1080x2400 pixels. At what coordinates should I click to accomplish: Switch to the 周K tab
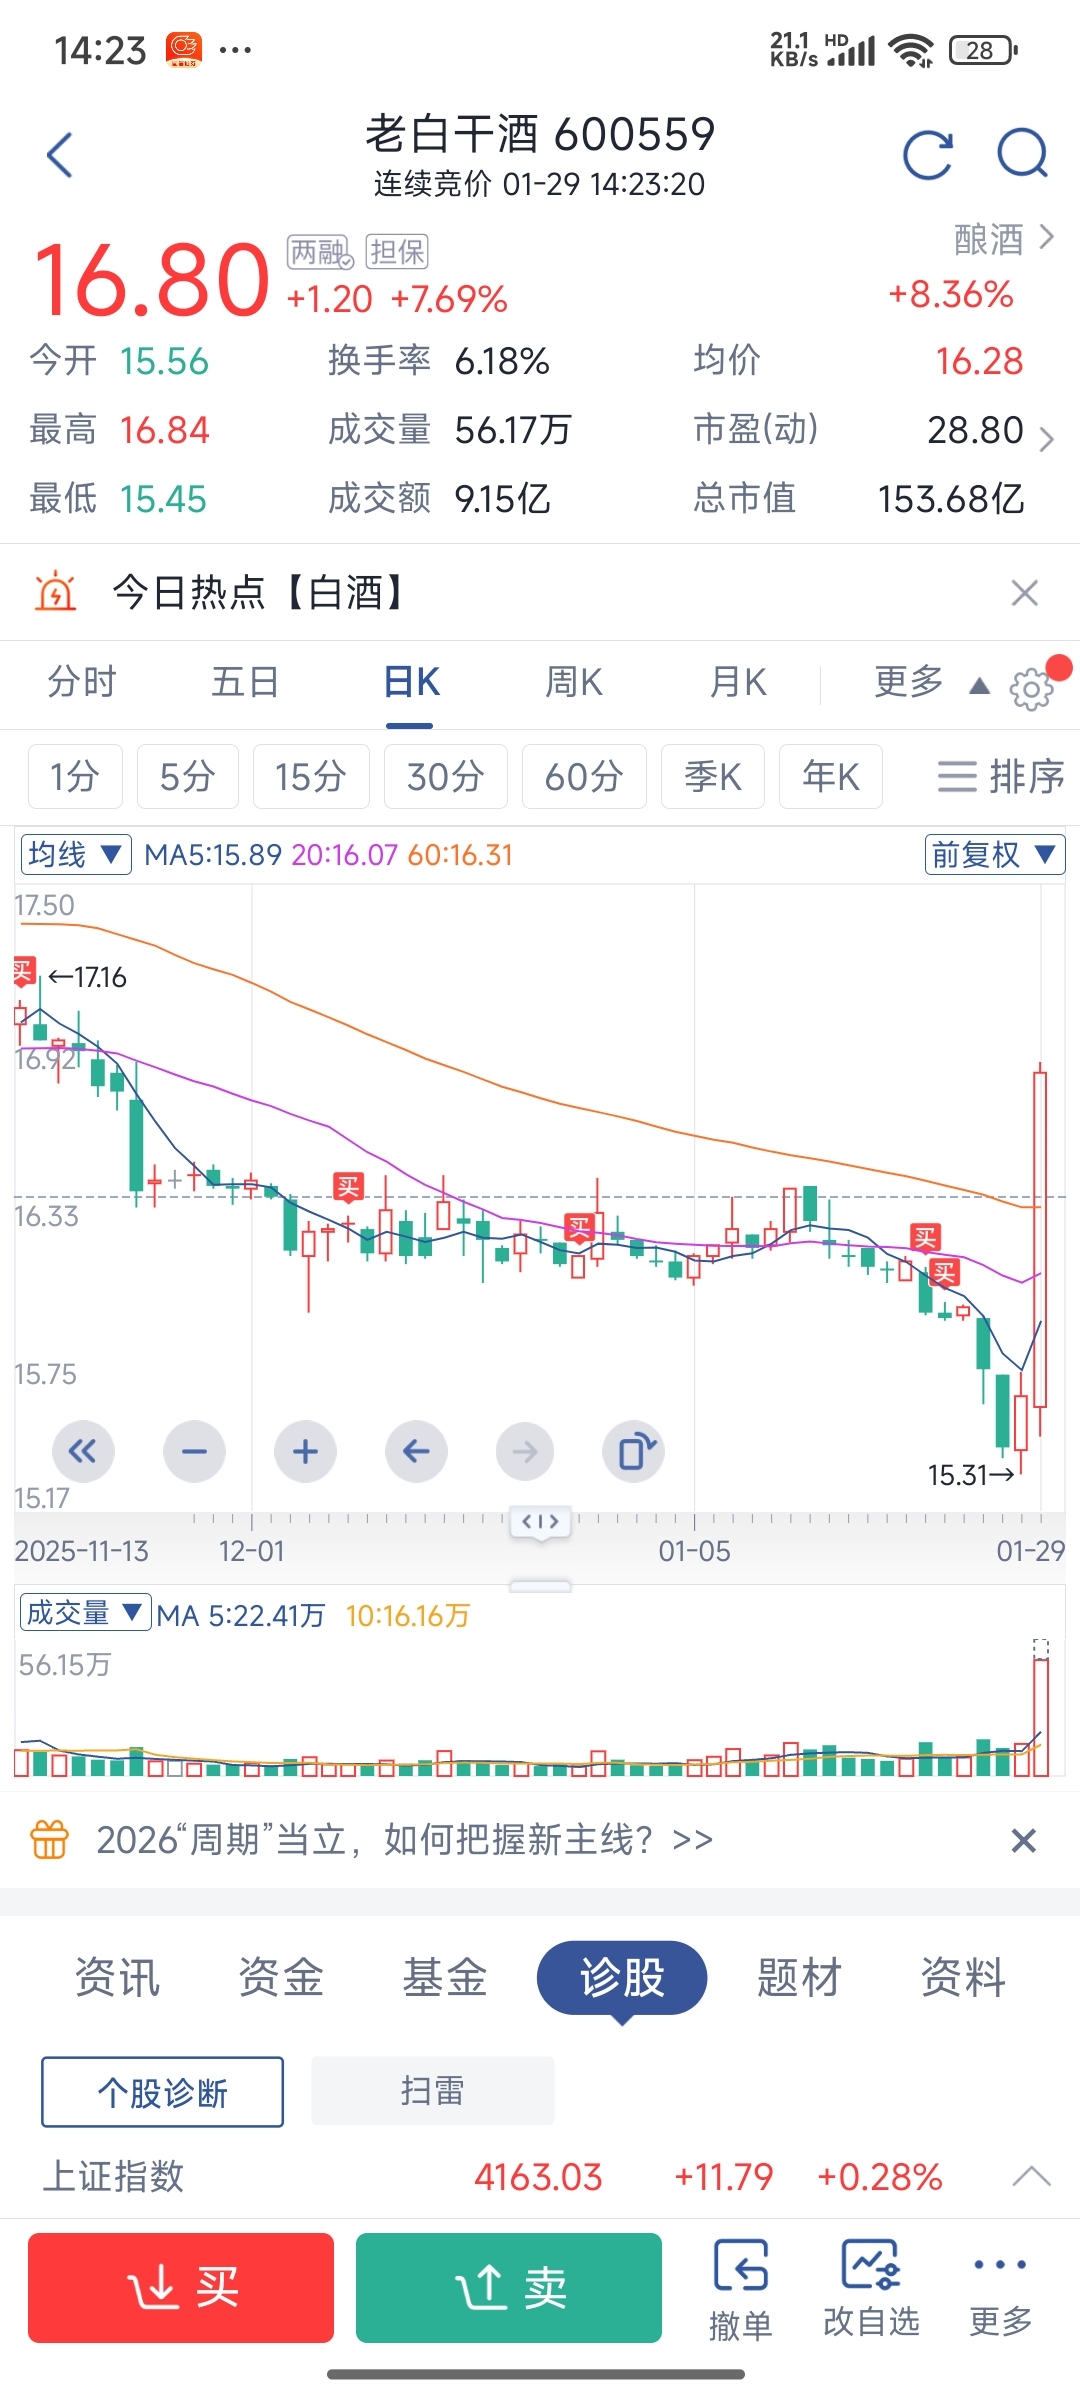pos(574,683)
